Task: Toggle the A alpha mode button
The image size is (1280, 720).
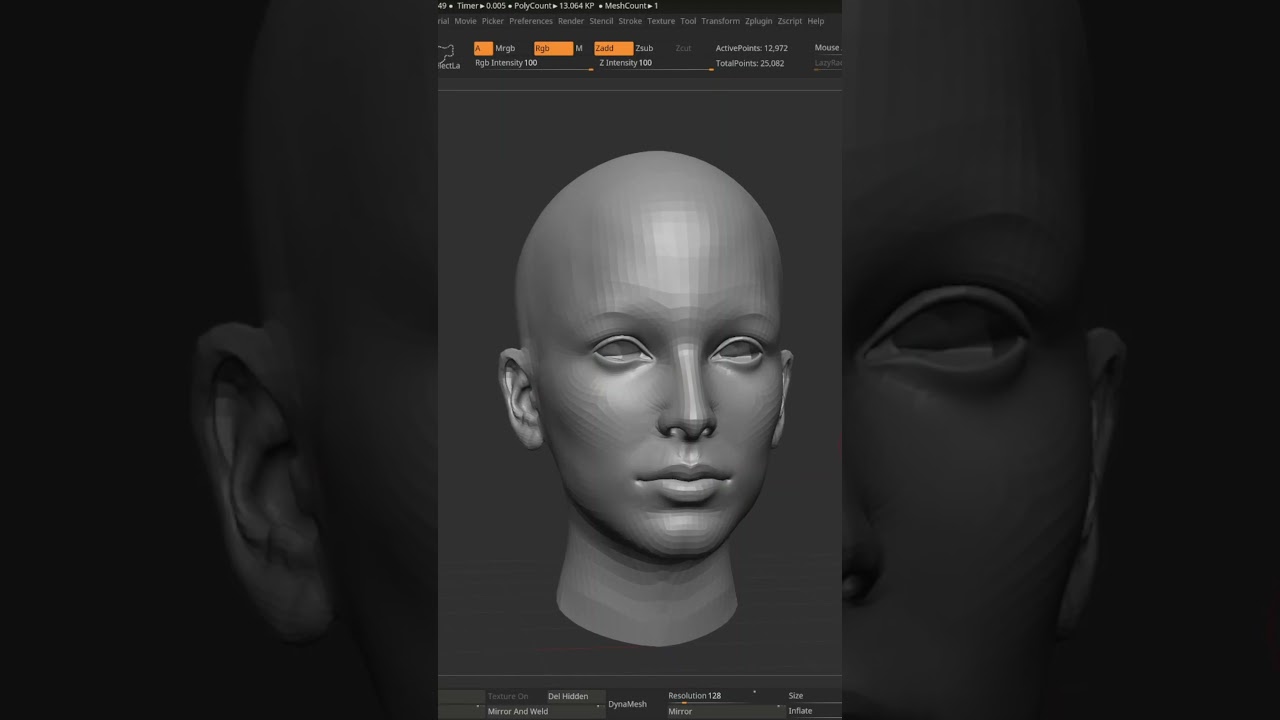Action: tap(483, 48)
